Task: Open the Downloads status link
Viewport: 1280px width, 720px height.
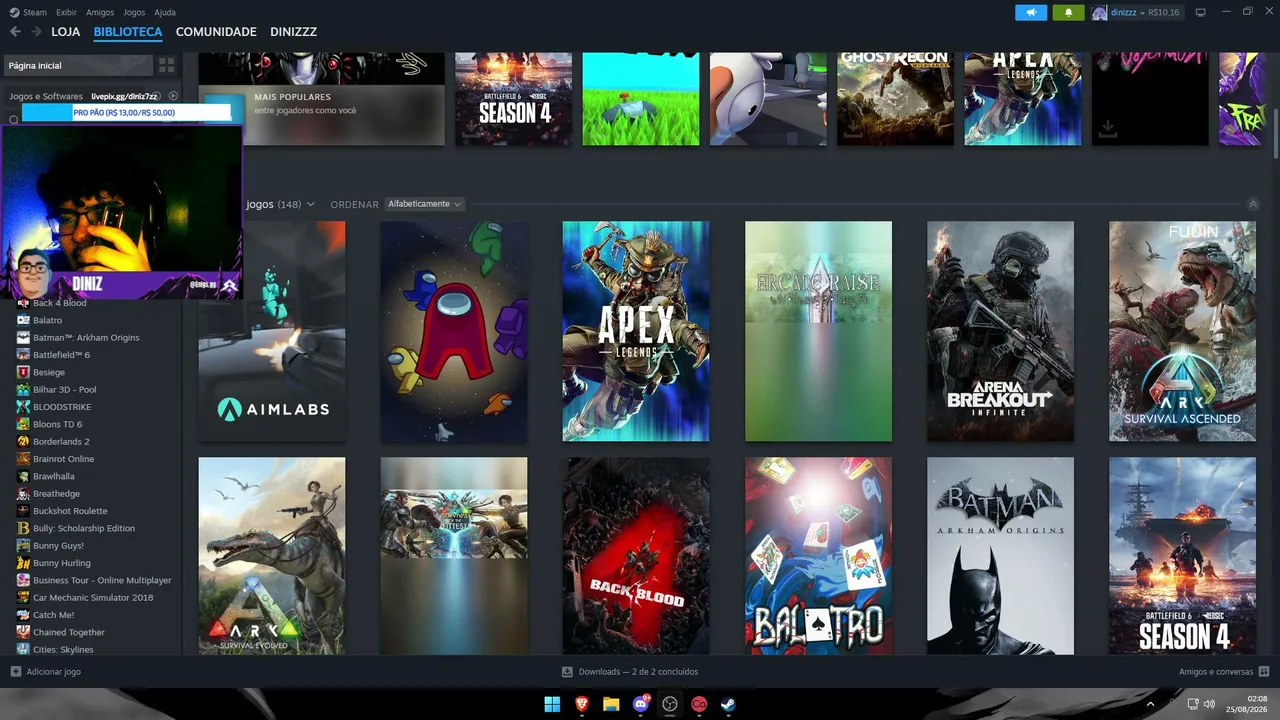Action: tap(630, 672)
